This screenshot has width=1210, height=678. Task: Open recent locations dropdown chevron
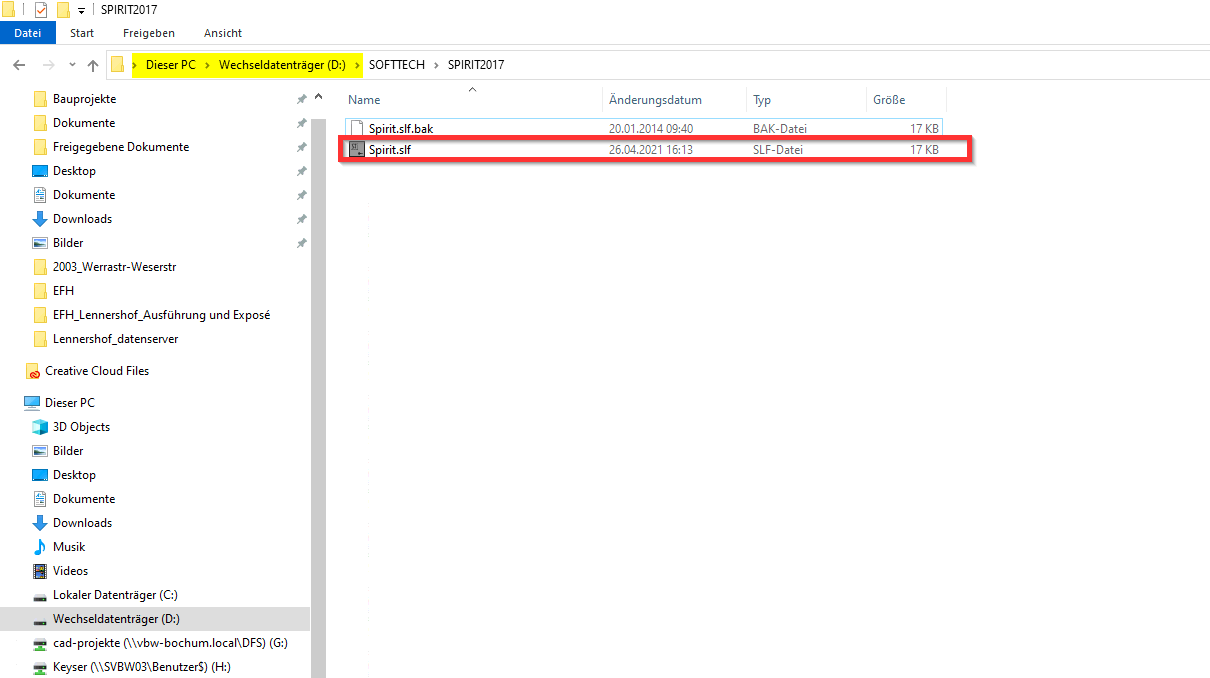pos(71,65)
